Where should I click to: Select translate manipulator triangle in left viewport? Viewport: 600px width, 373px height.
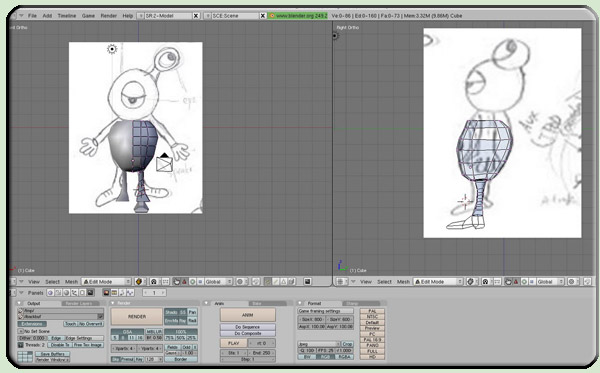[184, 282]
